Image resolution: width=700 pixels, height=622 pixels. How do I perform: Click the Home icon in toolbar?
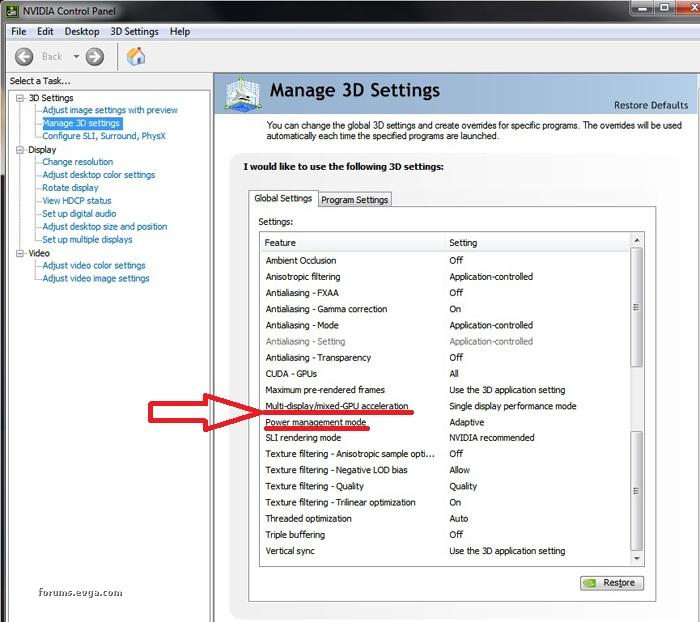click(x=136, y=56)
